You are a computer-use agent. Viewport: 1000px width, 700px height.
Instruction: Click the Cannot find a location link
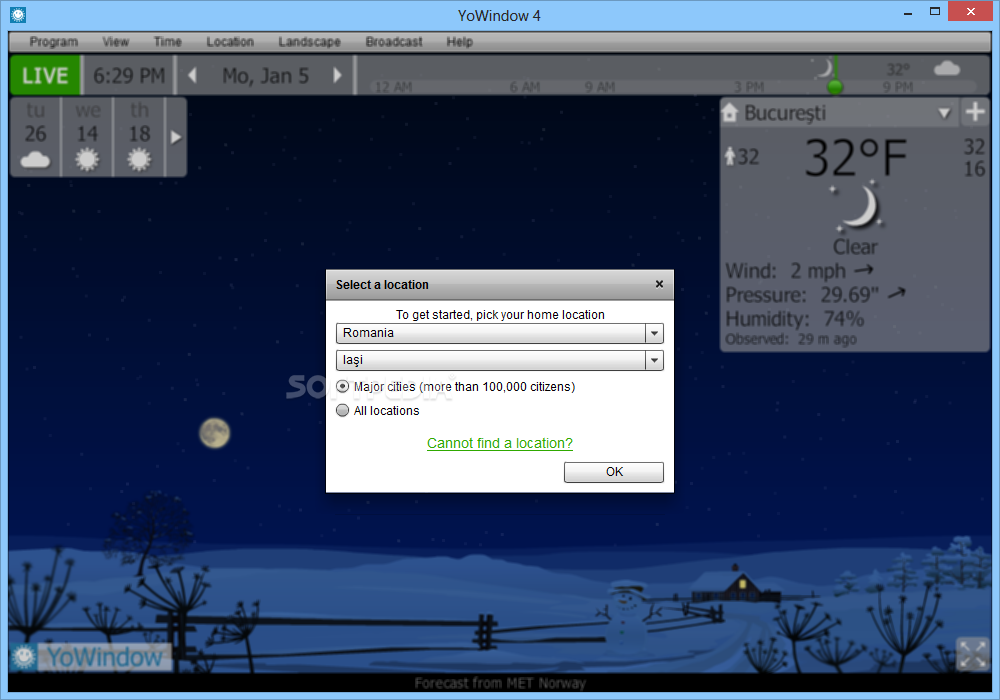click(499, 443)
